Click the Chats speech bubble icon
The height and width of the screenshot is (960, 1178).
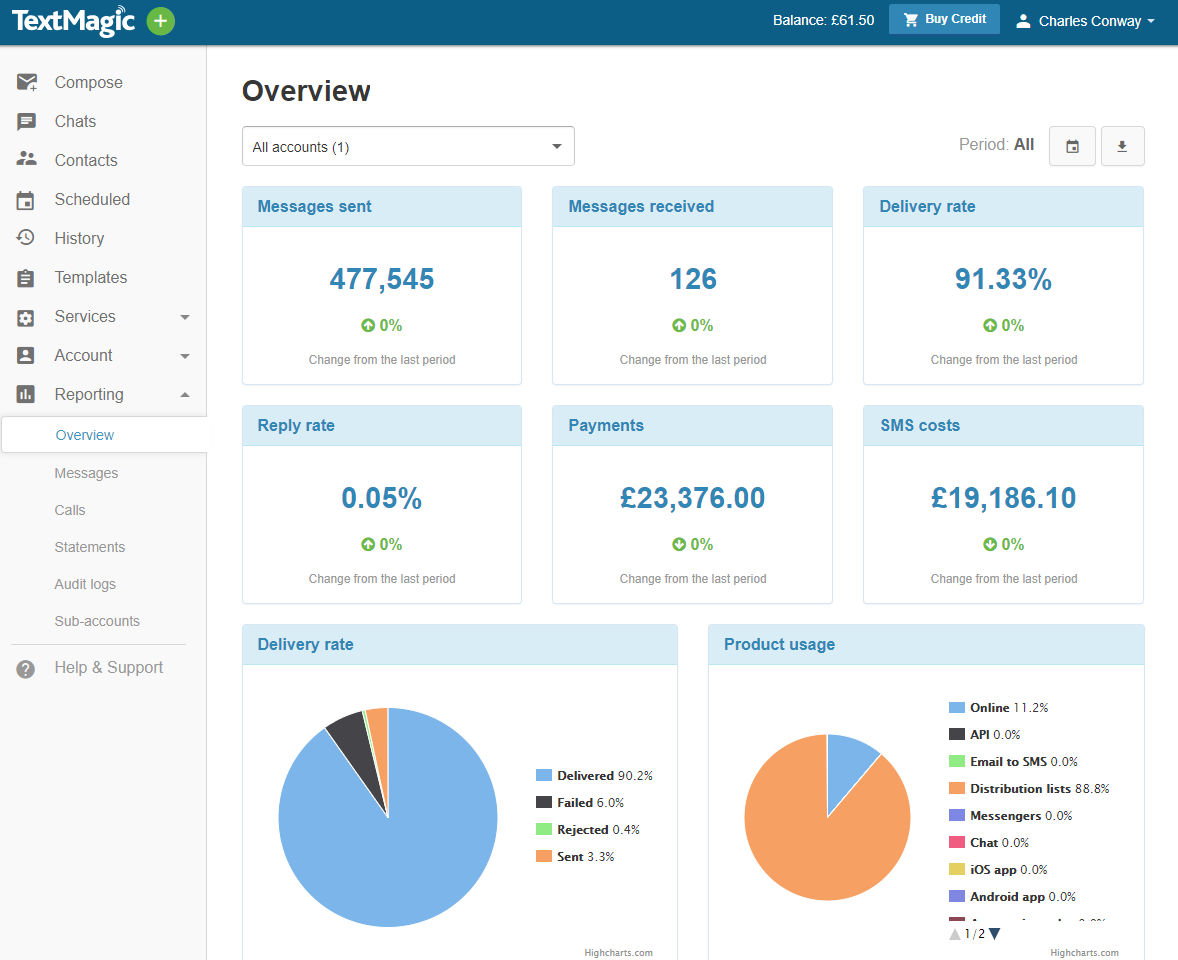click(x=26, y=122)
